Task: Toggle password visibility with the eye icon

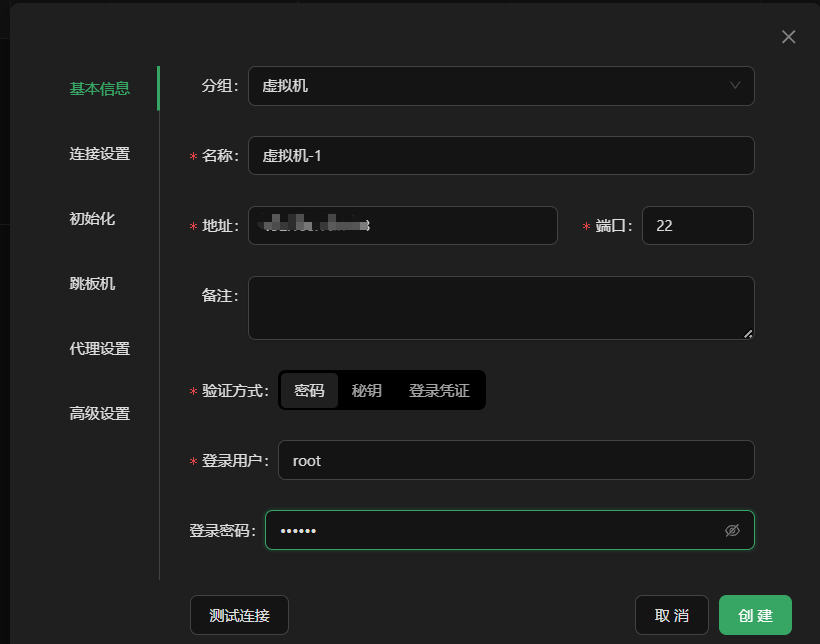Action: (733, 530)
